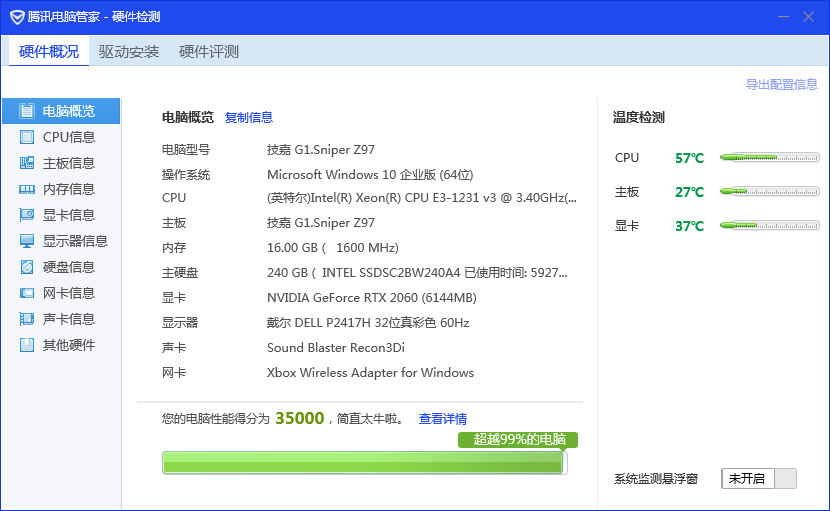The width and height of the screenshot is (830, 511).
Task: Click the 复制信息 link
Action: [249, 118]
